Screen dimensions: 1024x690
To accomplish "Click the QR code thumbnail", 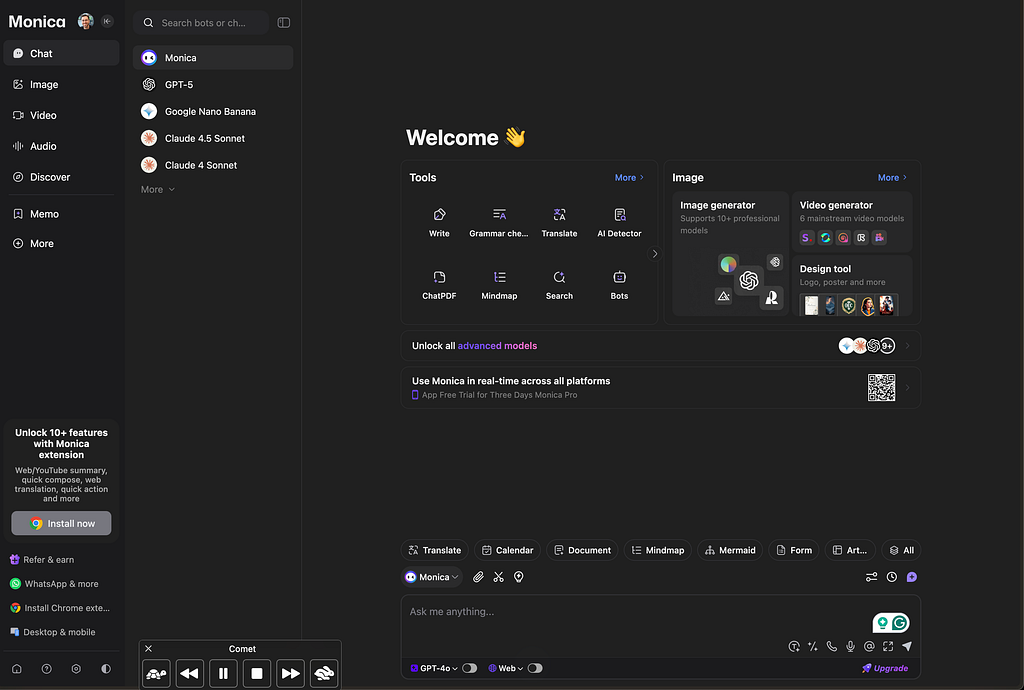I will 881,388.
